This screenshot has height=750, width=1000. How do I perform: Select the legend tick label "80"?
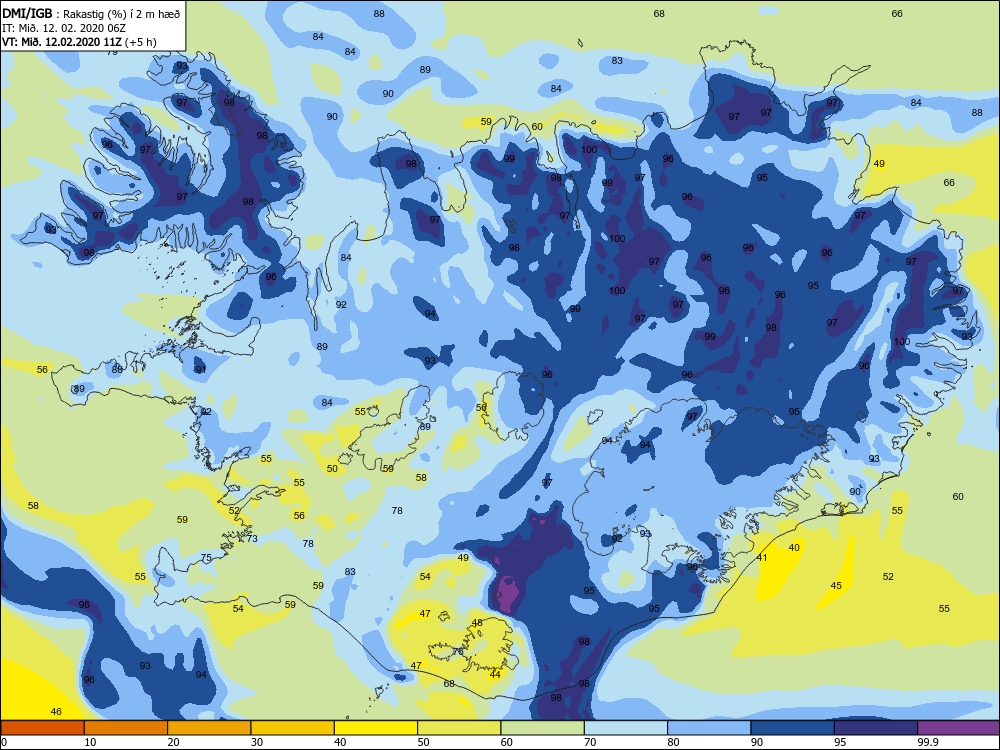(x=673, y=742)
